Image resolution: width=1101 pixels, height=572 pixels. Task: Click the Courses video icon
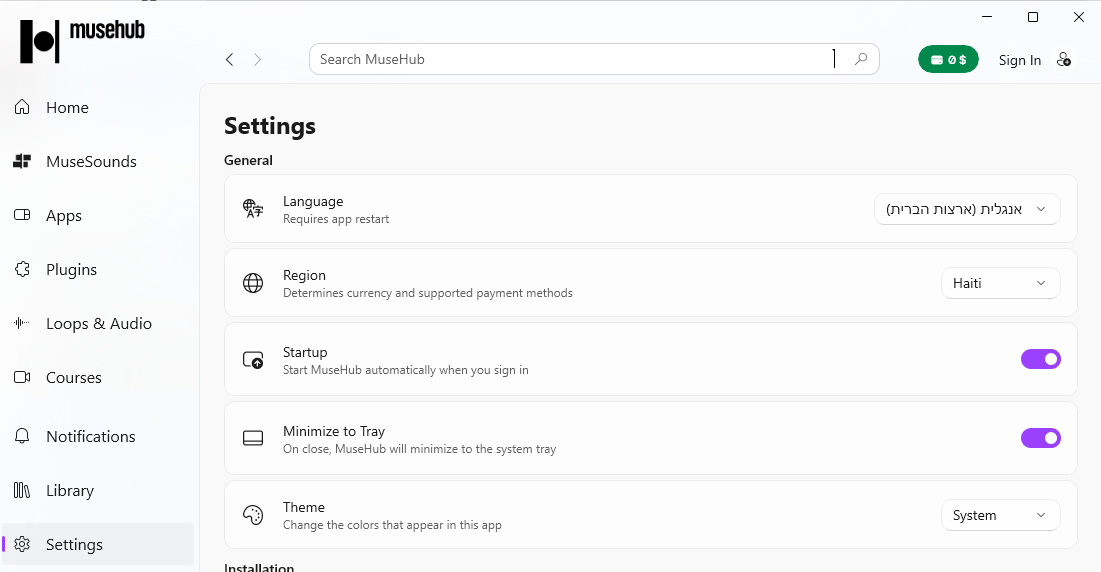pyautogui.click(x=22, y=377)
